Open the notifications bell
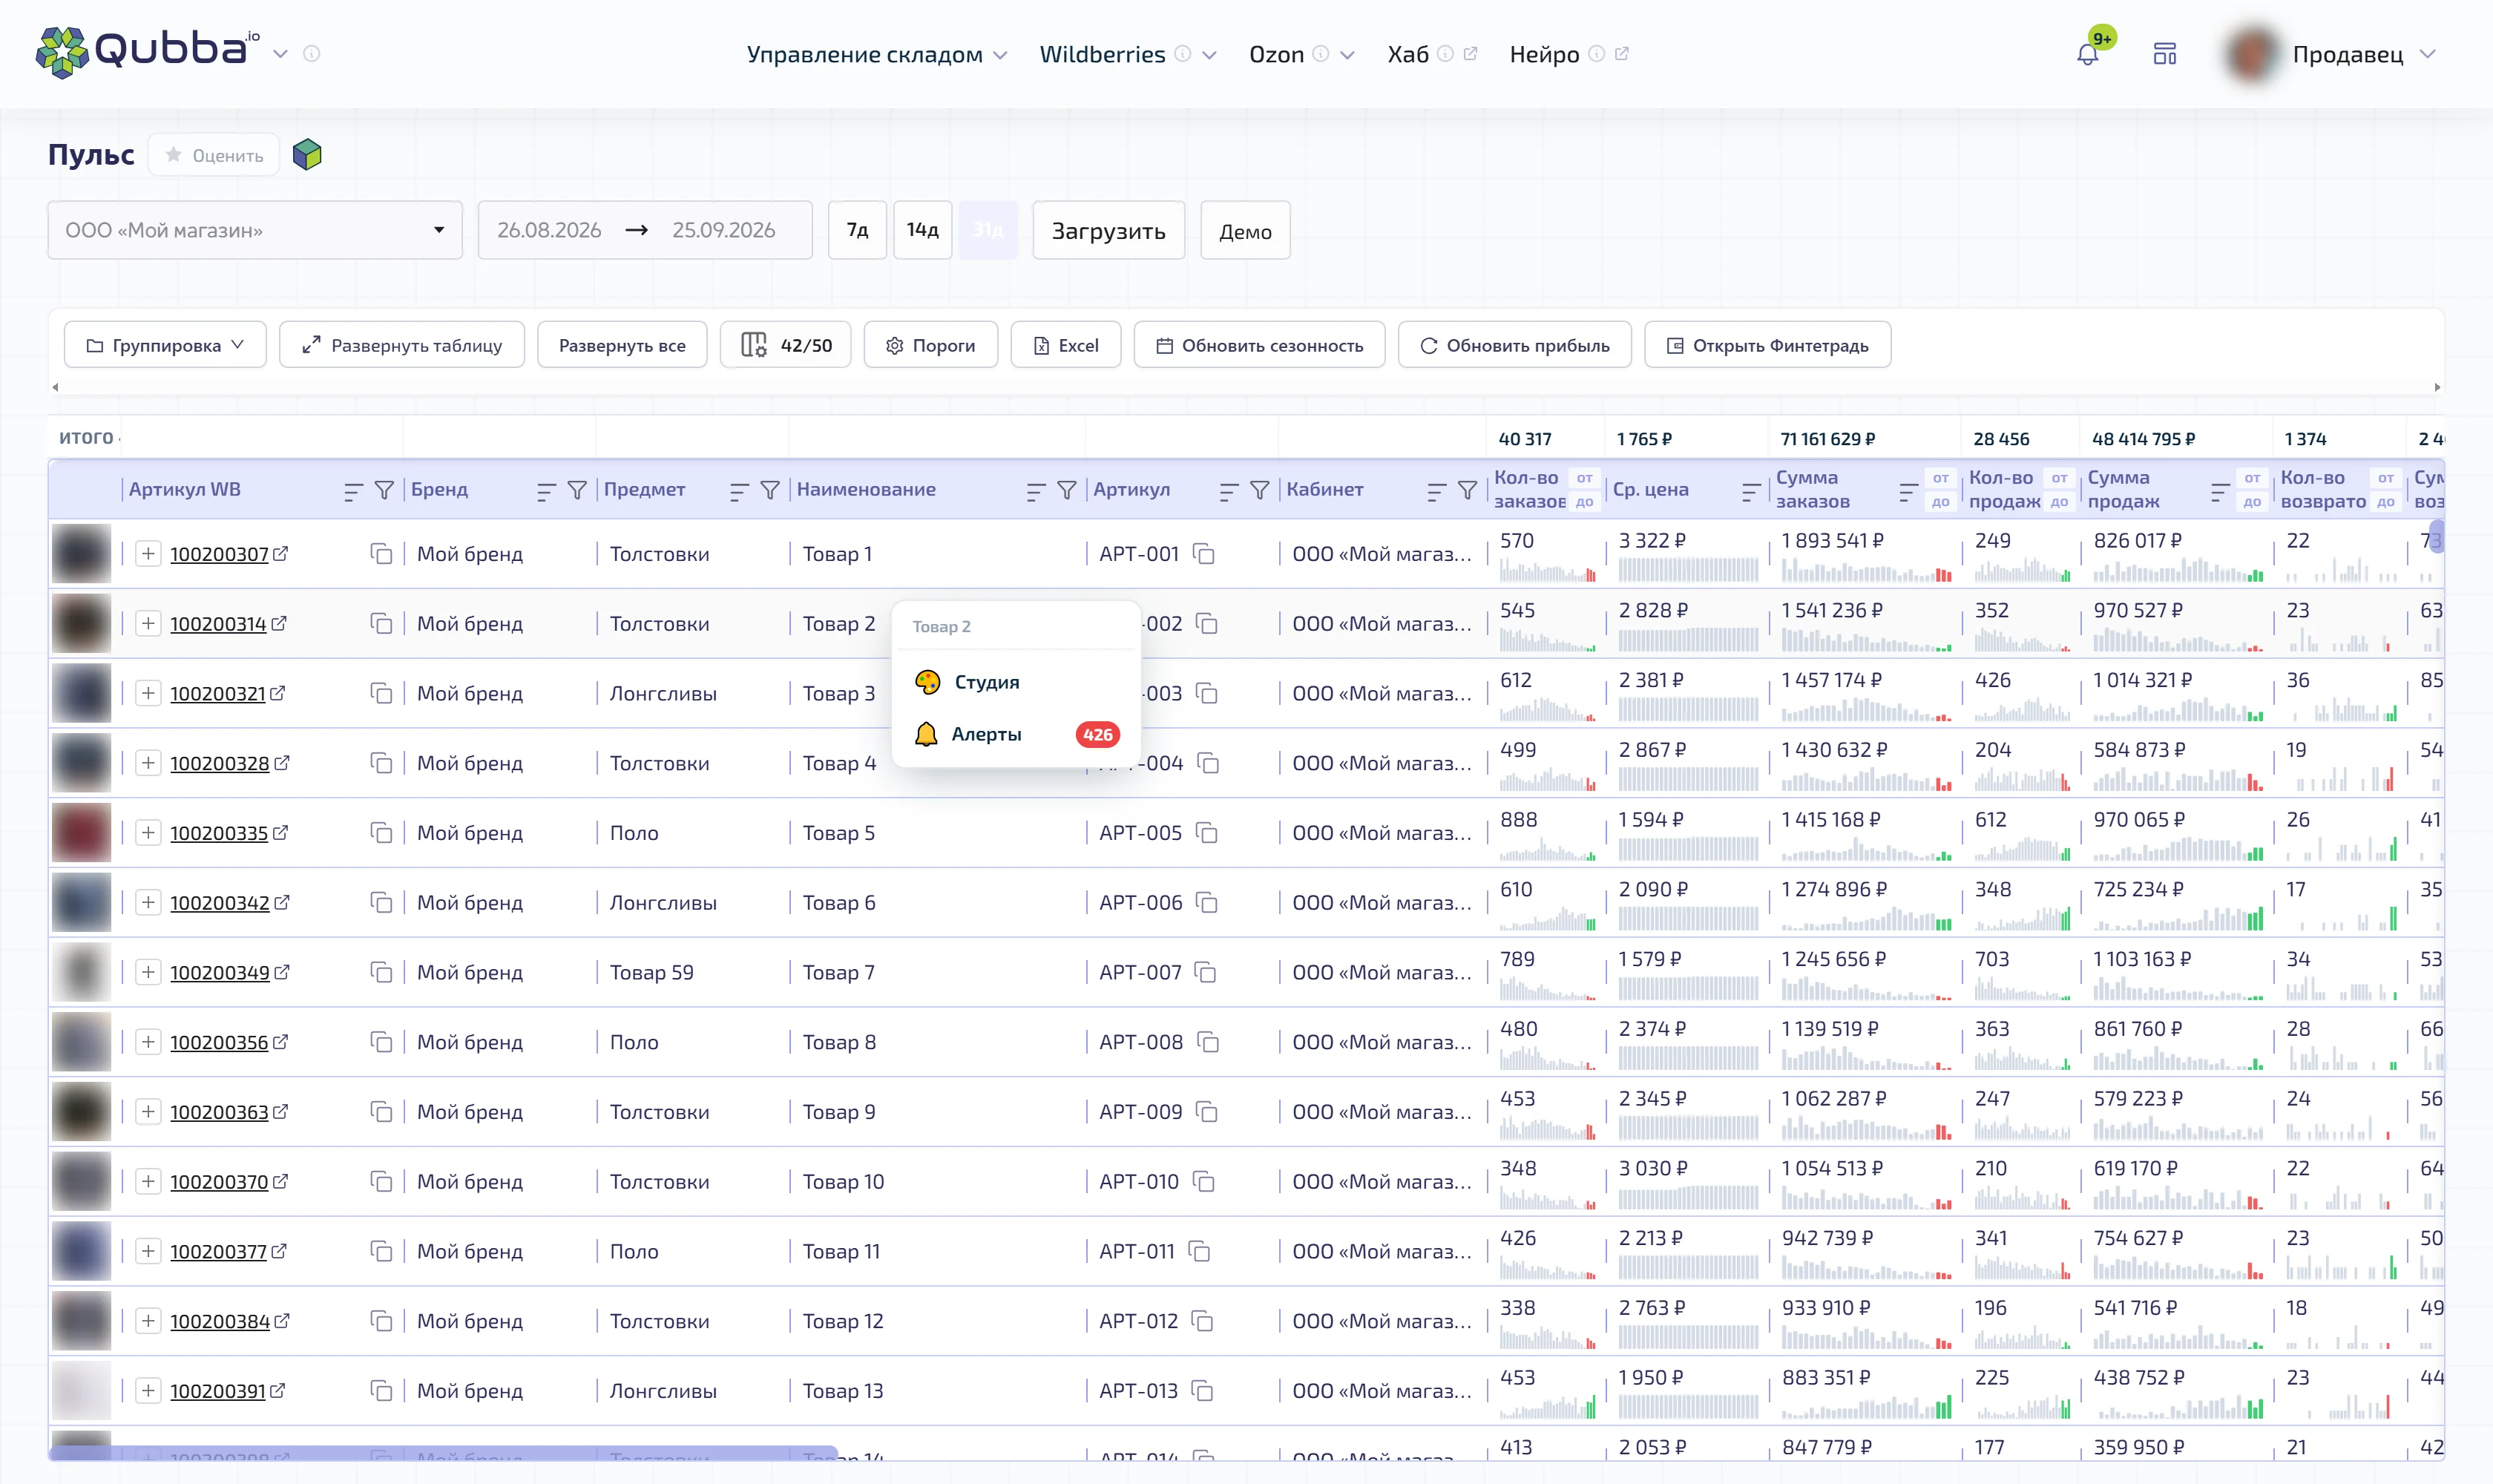 tap(2087, 54)
